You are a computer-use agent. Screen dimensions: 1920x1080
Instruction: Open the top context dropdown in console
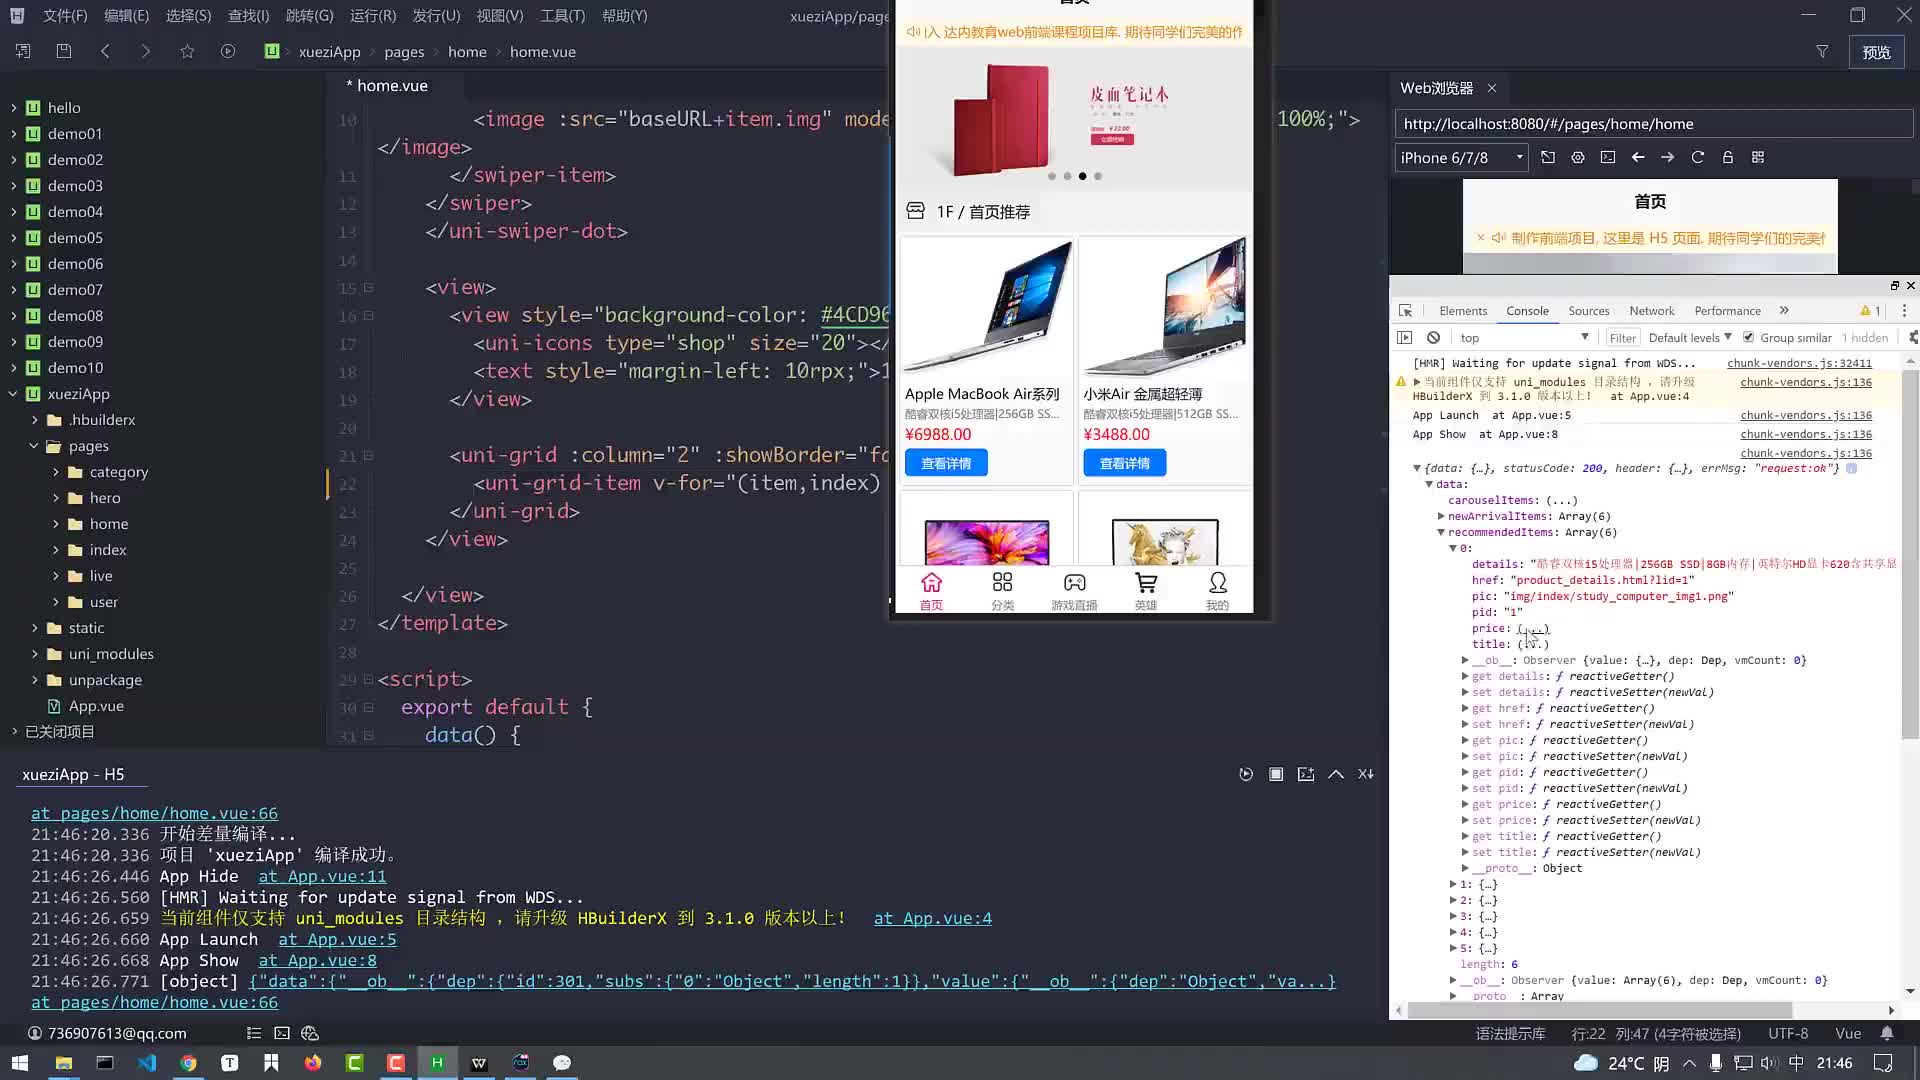click(1523, 337)
